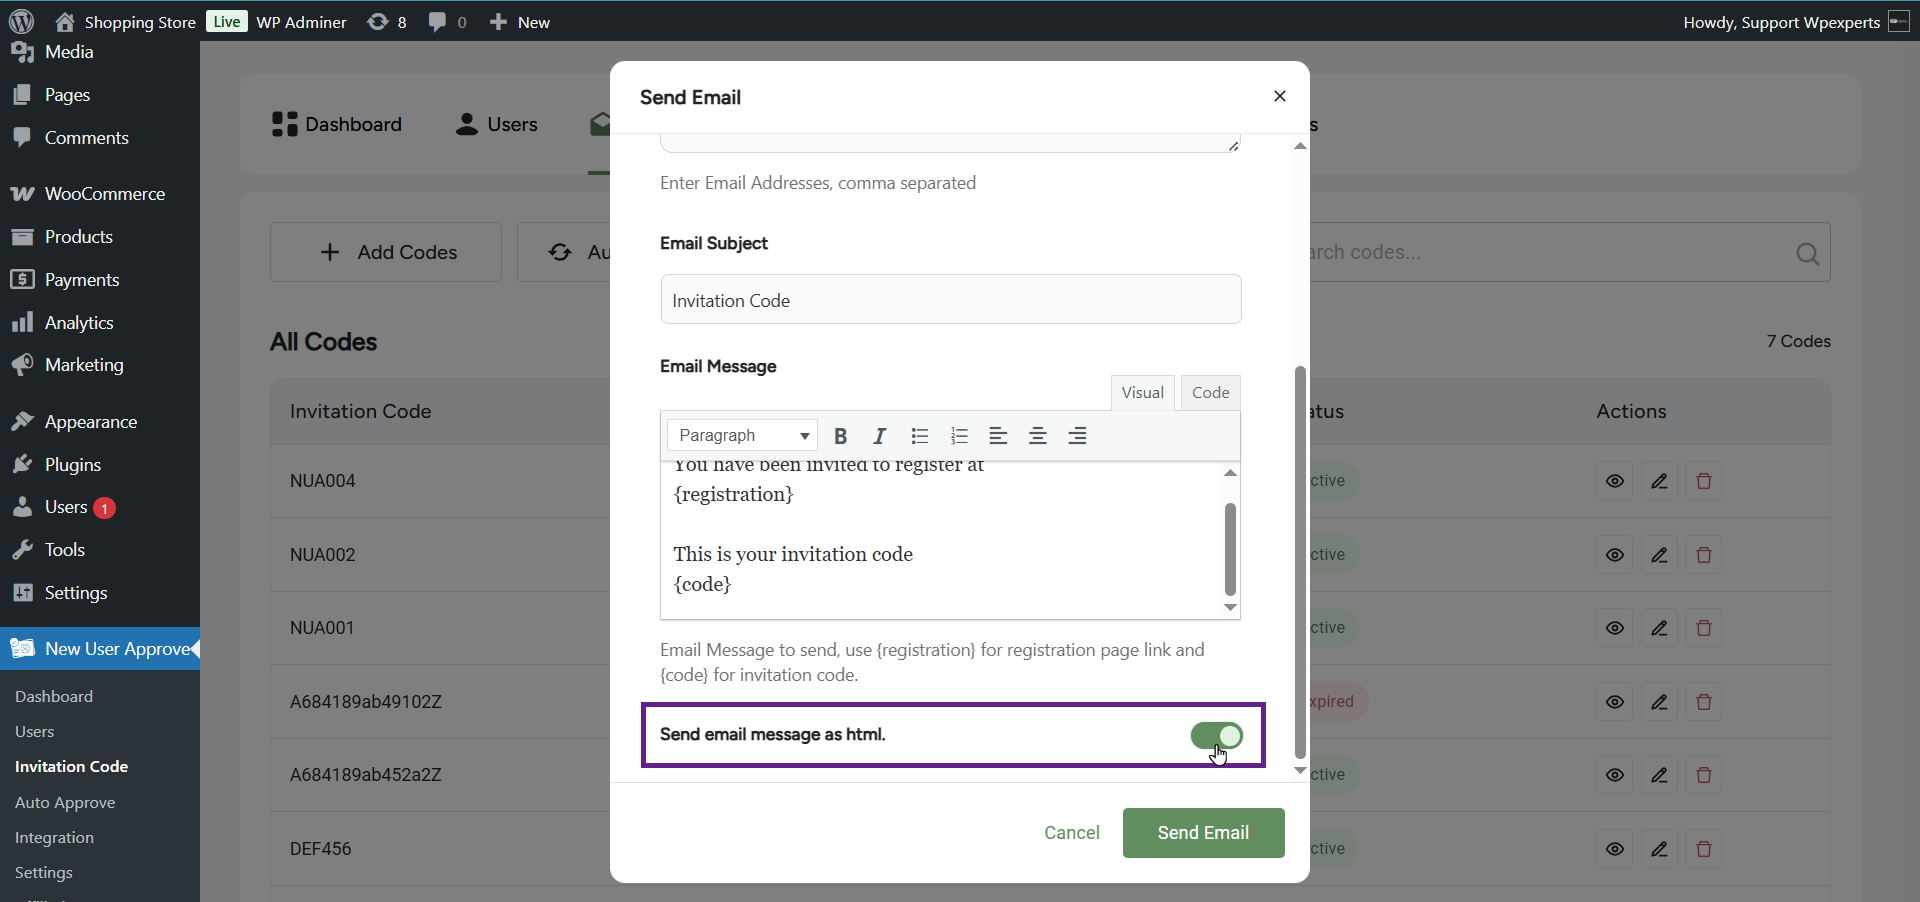Insert a bulleted list in editor
This screenshot has width=1920, height=902.
coord(920,436)
